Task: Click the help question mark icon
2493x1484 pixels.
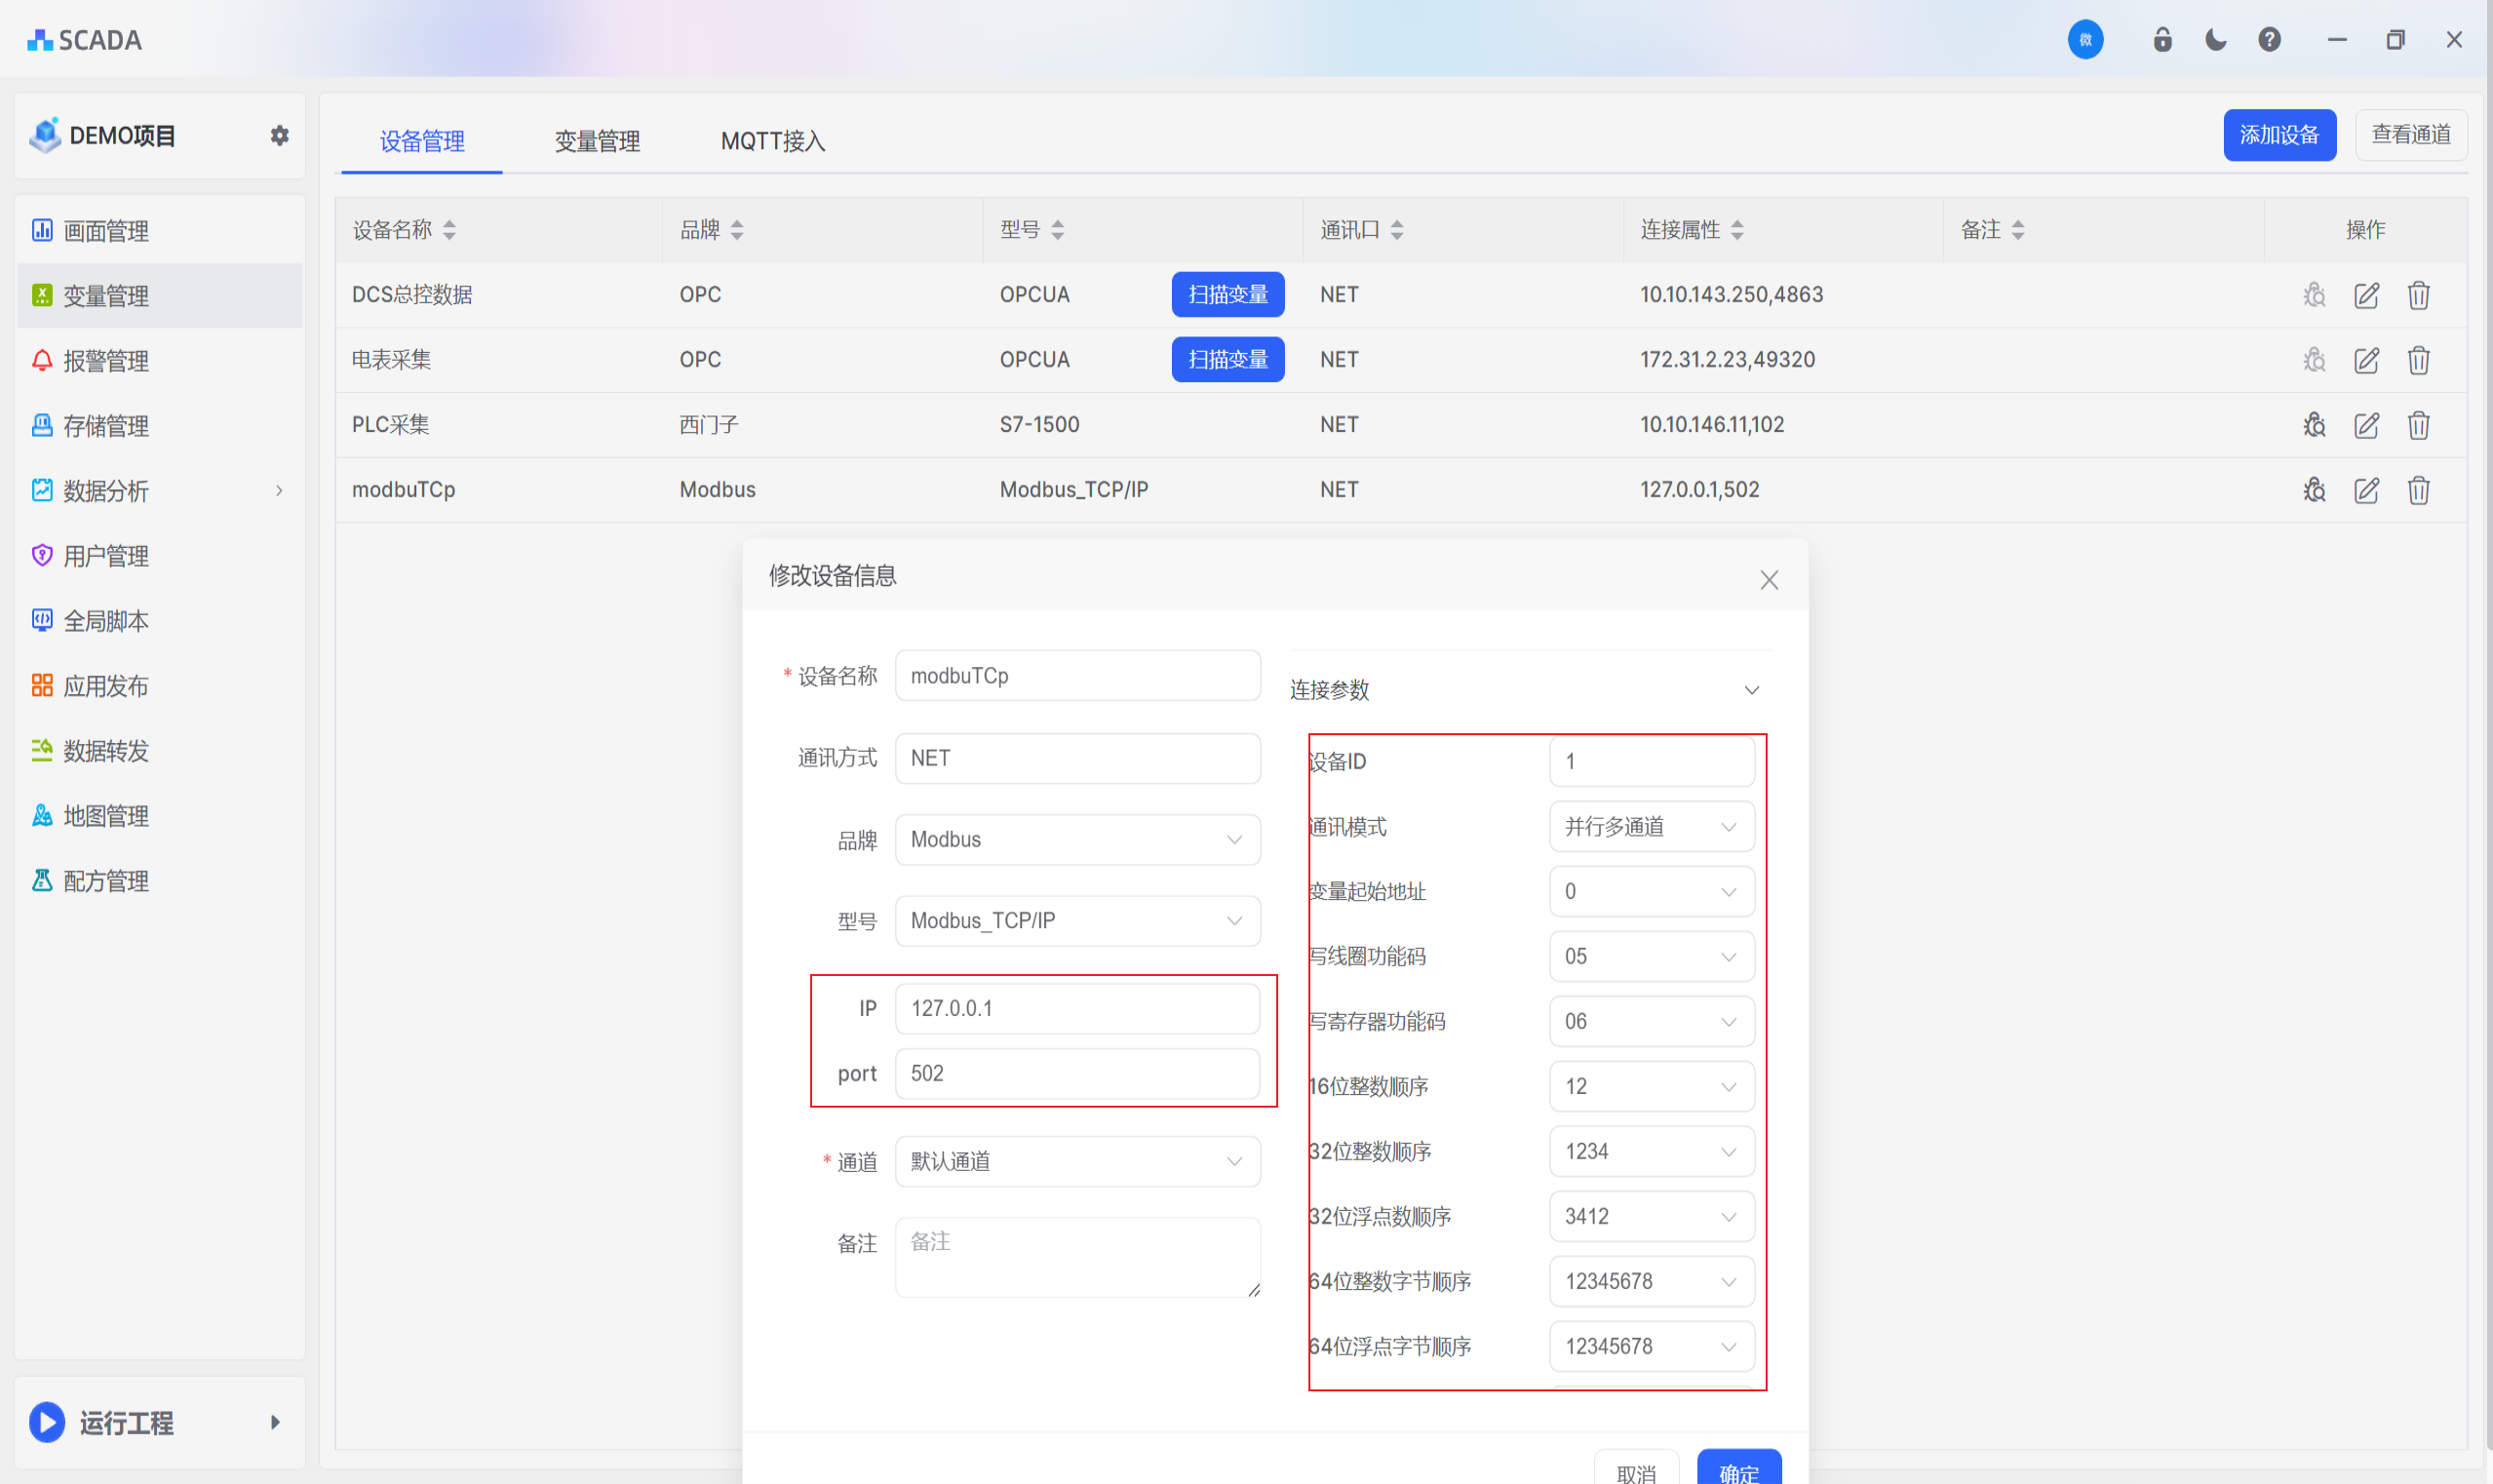Action: coord(2269,40)
